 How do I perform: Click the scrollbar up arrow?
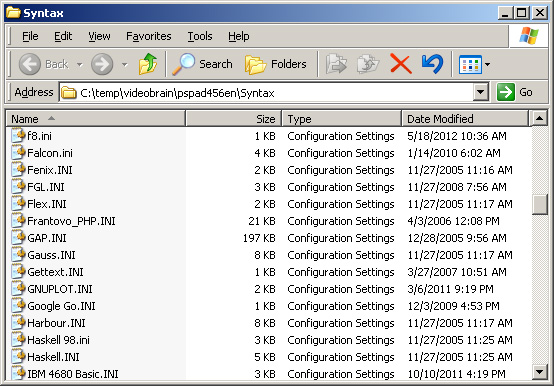click(540, 118)
